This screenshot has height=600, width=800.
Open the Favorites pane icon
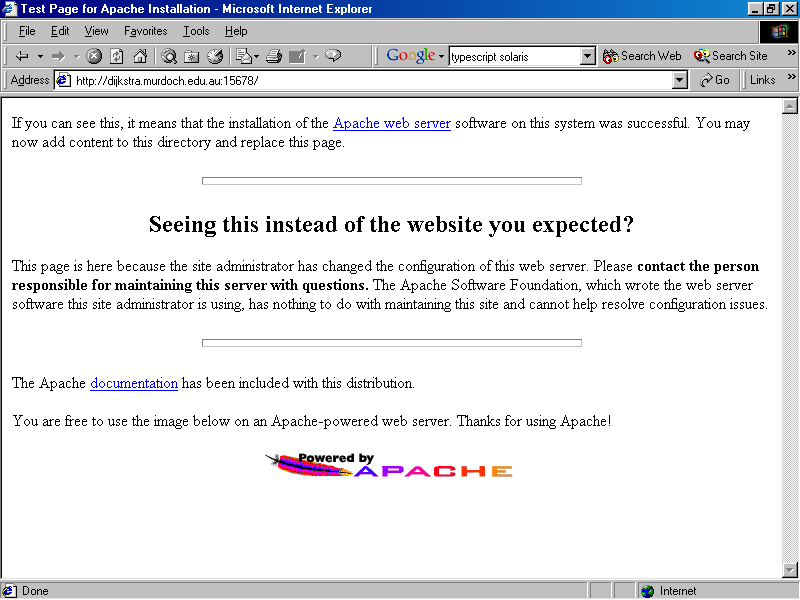192,56
